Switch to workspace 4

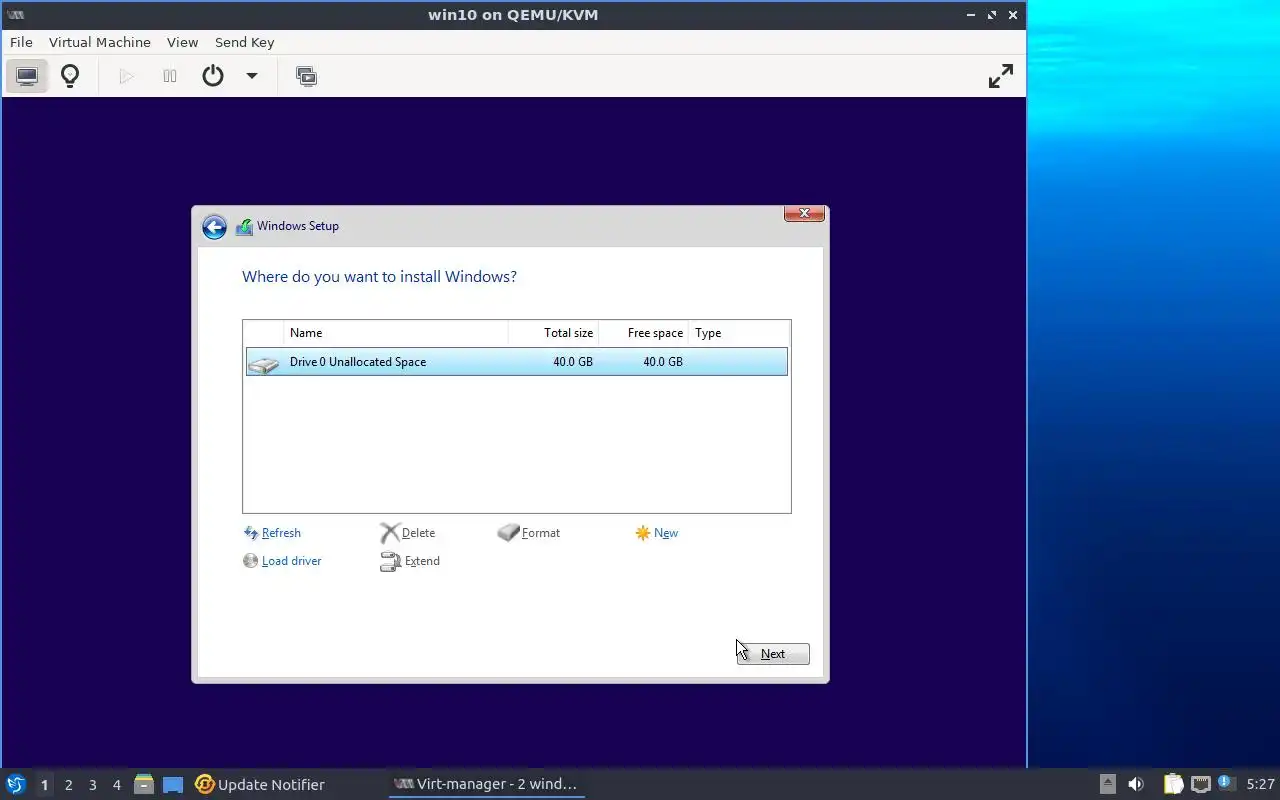tap(117, 785)
